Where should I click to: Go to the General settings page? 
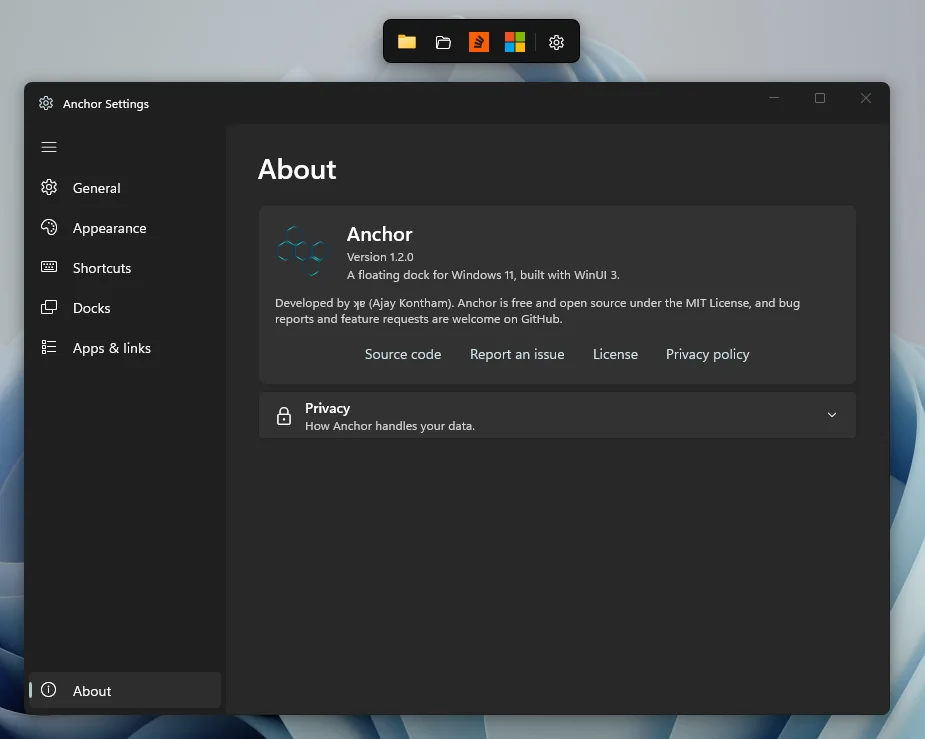124,188
